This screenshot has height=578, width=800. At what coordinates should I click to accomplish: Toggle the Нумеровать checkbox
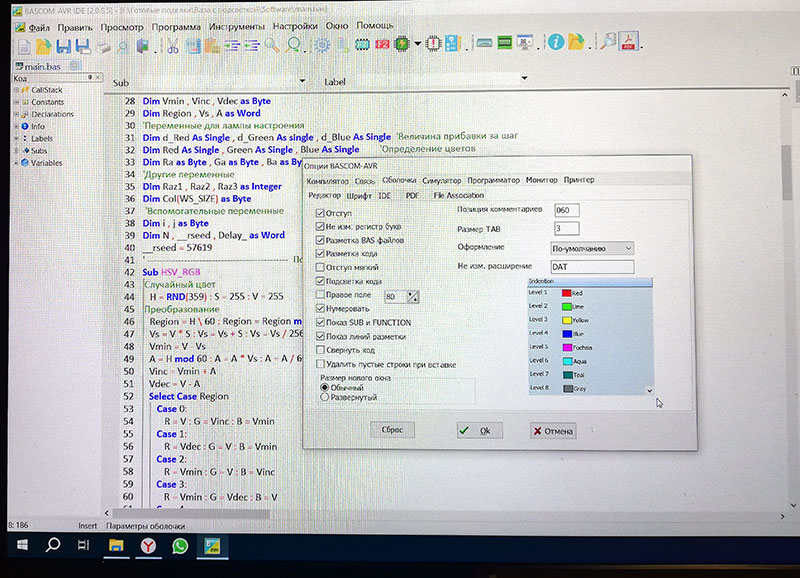click(x=320, y=308)
